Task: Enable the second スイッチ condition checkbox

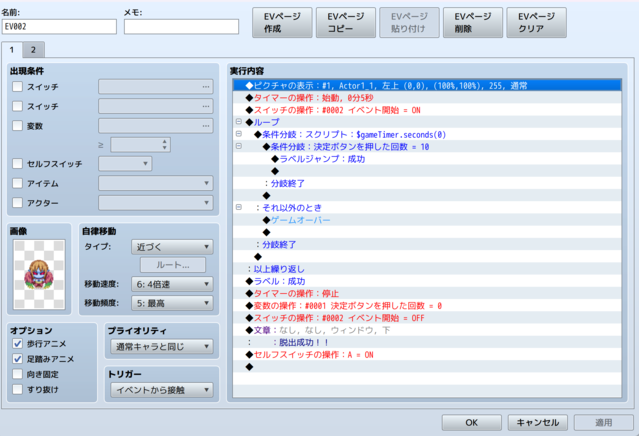Action: point(17,106)
